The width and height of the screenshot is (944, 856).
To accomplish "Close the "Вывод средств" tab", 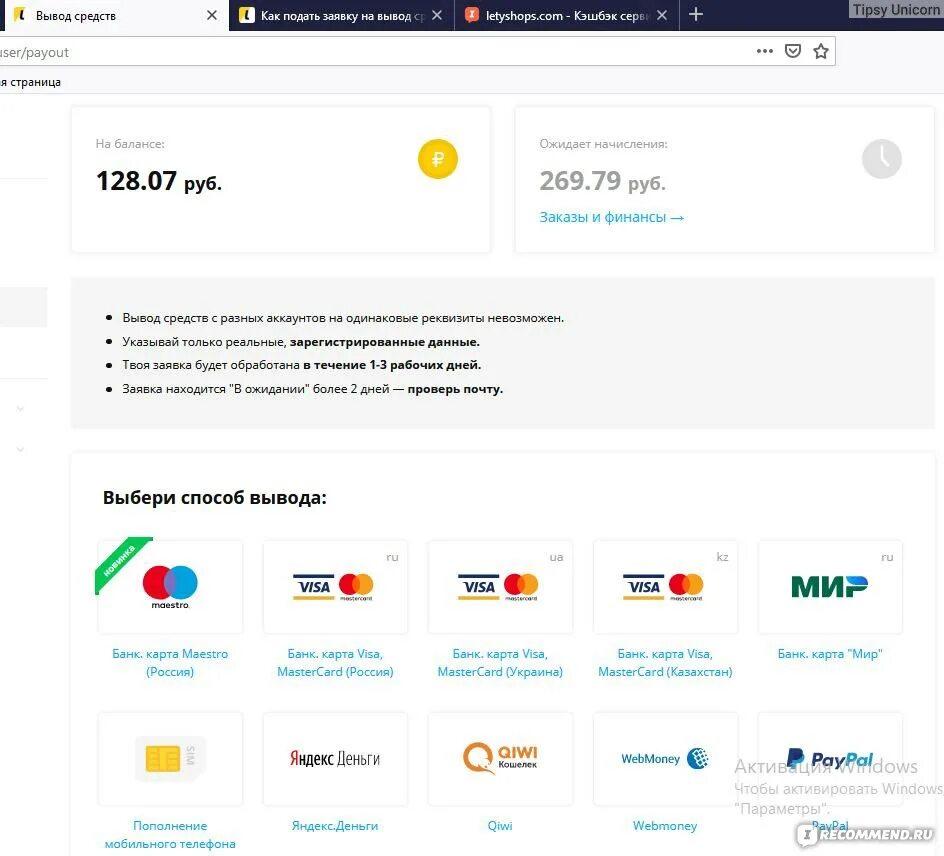I will [x=212, y=15].
